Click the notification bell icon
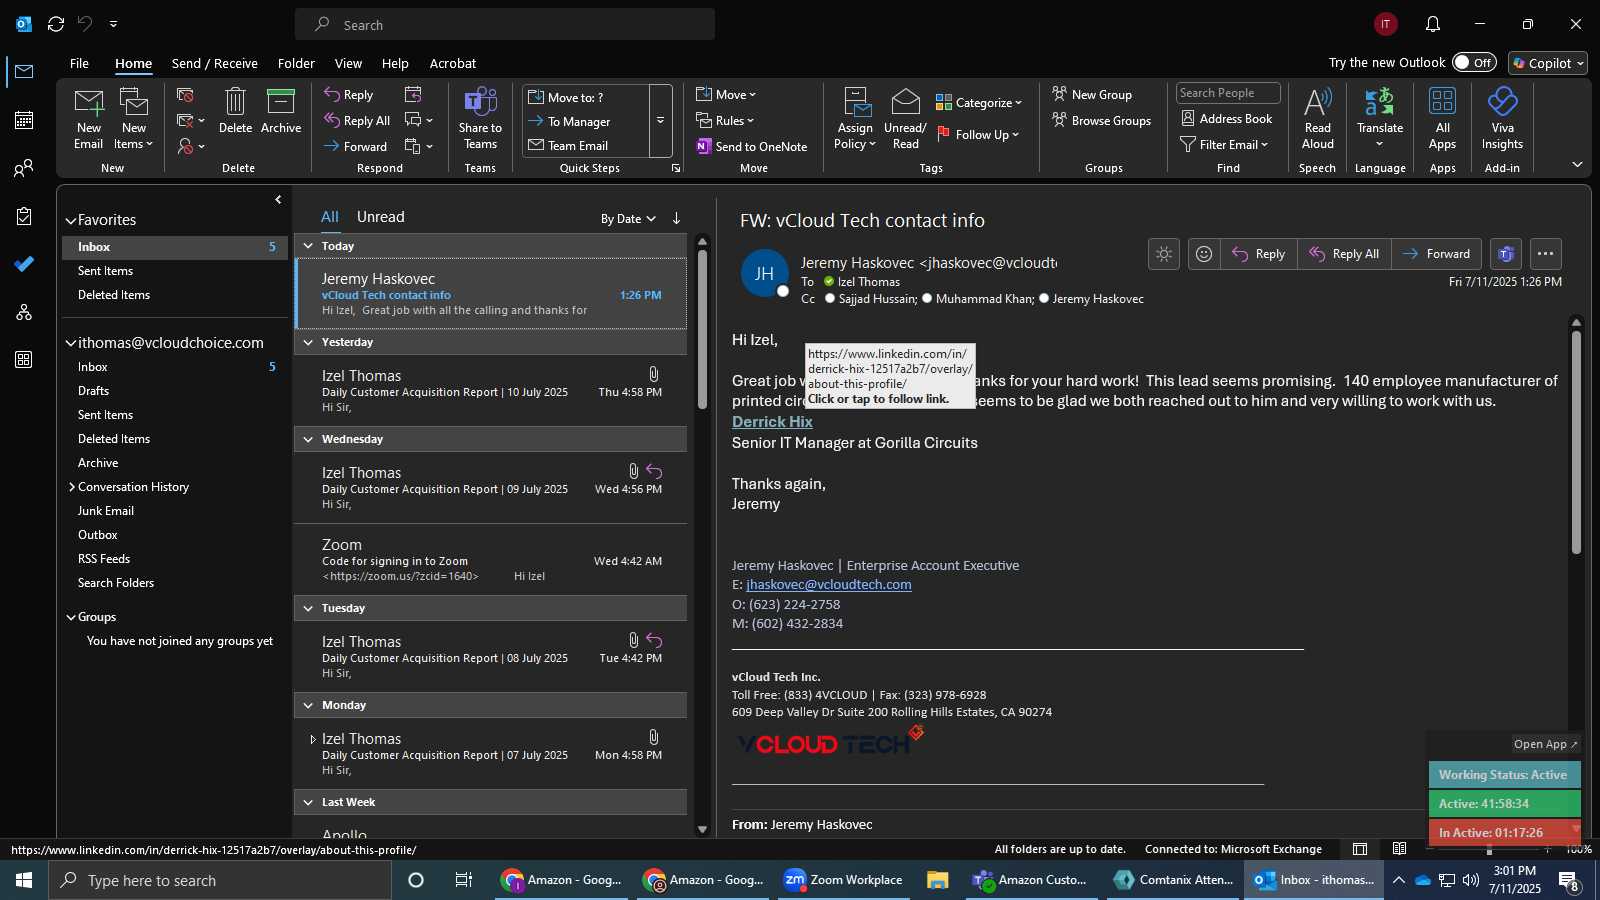Image resolution: width=1600 pixels, height=900 pixels. 1432,24
